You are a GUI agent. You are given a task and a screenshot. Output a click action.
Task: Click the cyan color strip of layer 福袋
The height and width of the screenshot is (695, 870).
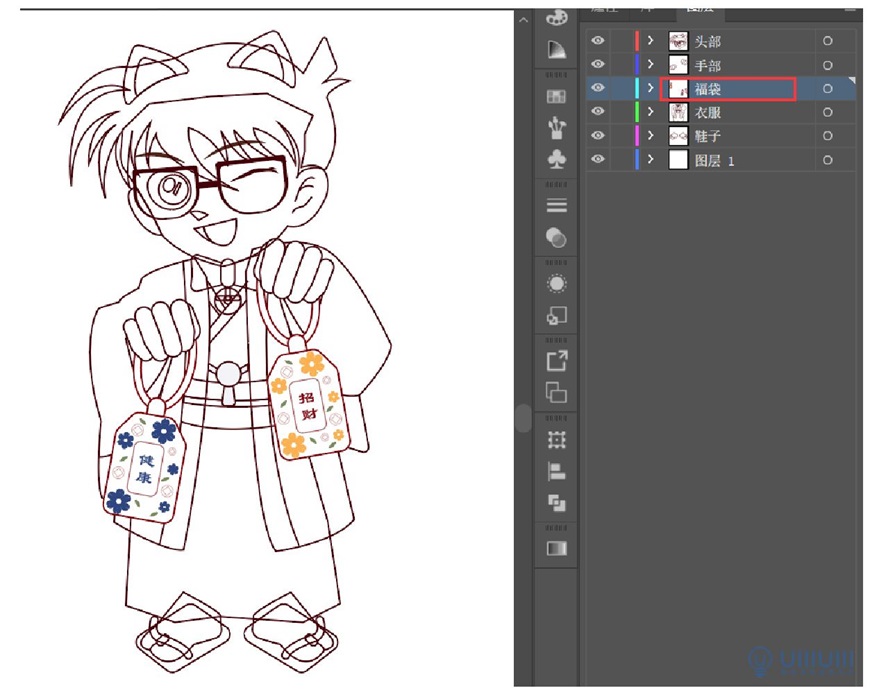click(637, 88)
